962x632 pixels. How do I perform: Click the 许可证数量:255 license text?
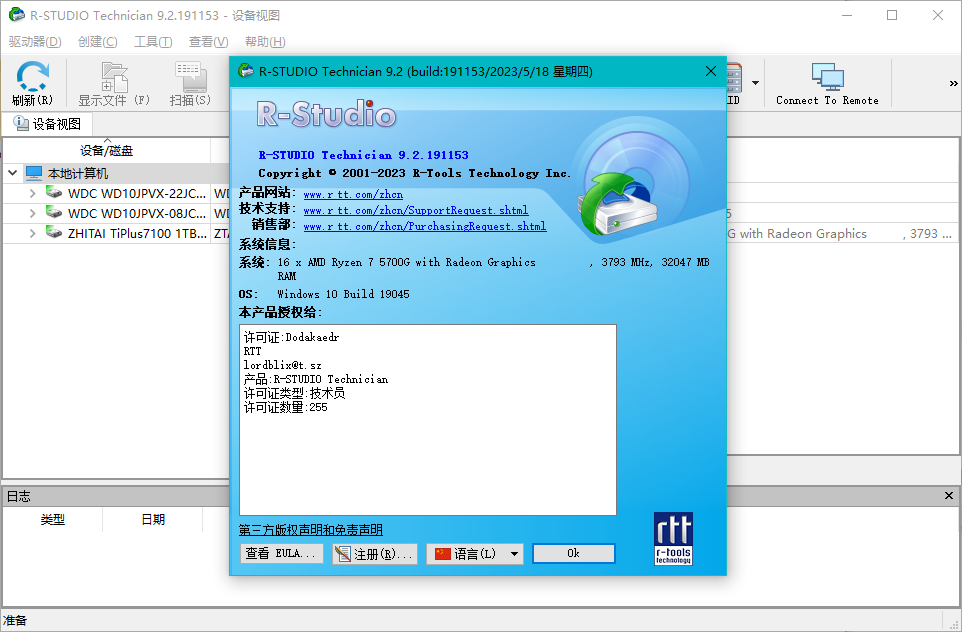tap(286, 407)
